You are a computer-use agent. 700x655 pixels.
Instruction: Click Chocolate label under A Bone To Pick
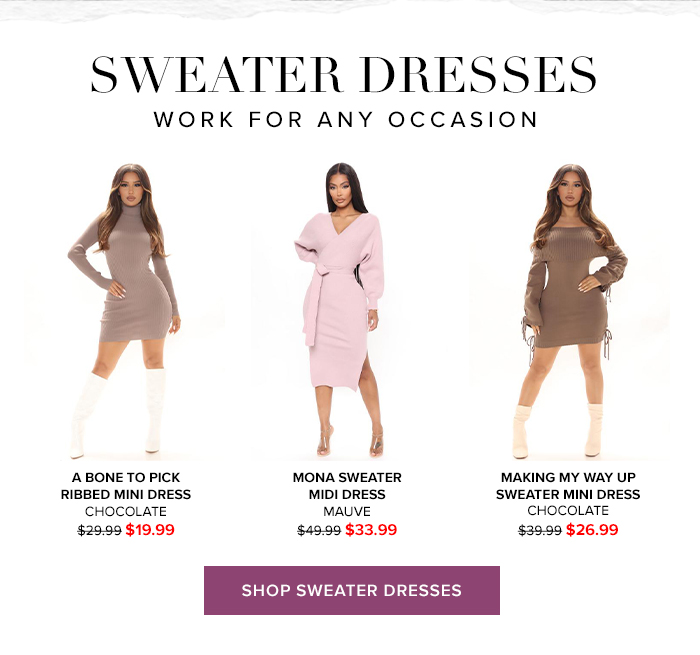pyautogui.click(x=125, y=511)
